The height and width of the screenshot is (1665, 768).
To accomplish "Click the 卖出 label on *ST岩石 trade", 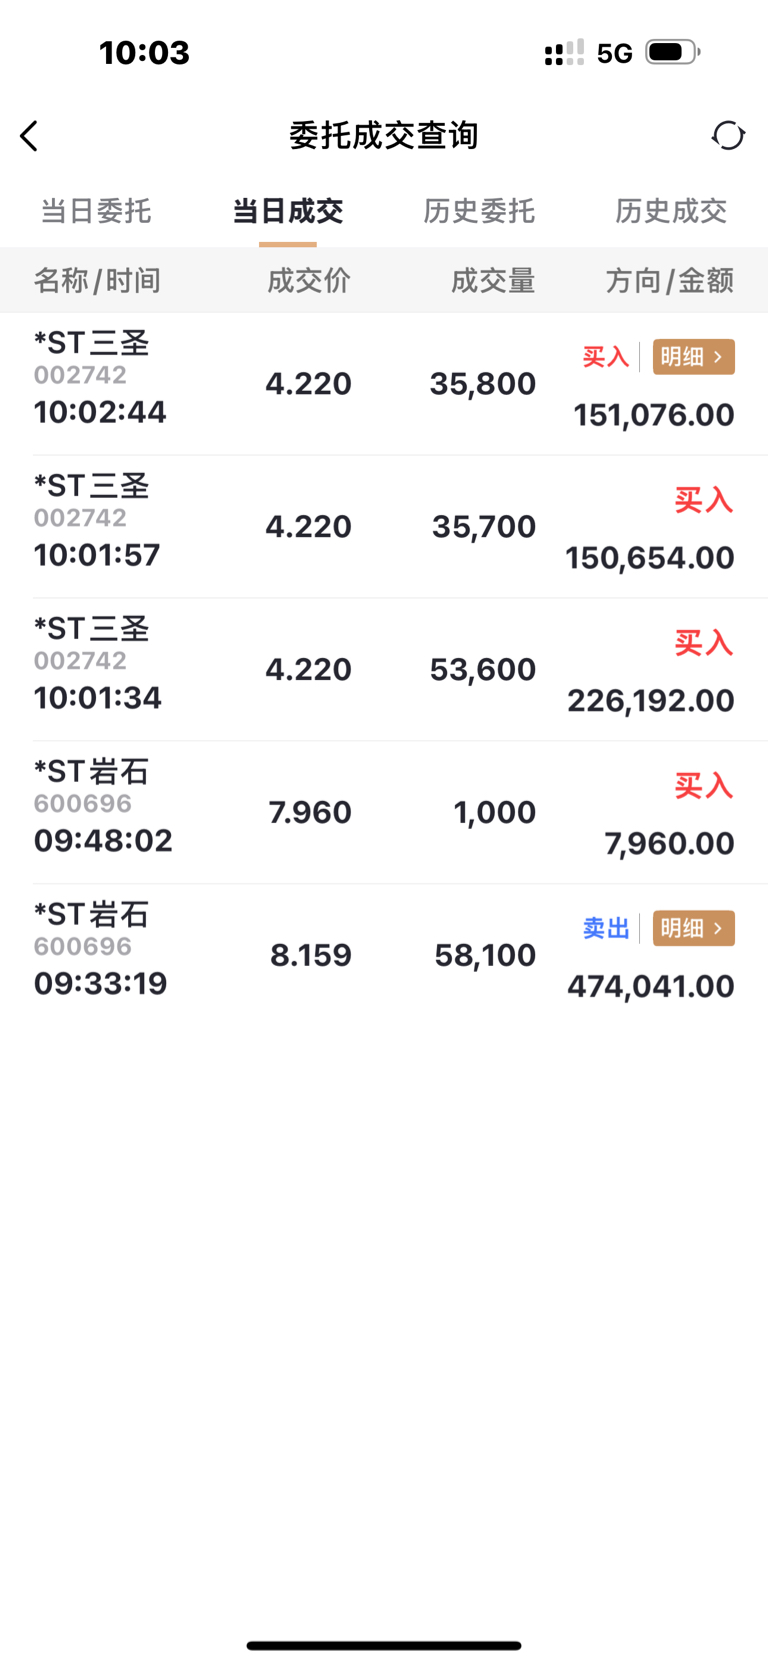I will pyautogui.click(x=606, y=928).
